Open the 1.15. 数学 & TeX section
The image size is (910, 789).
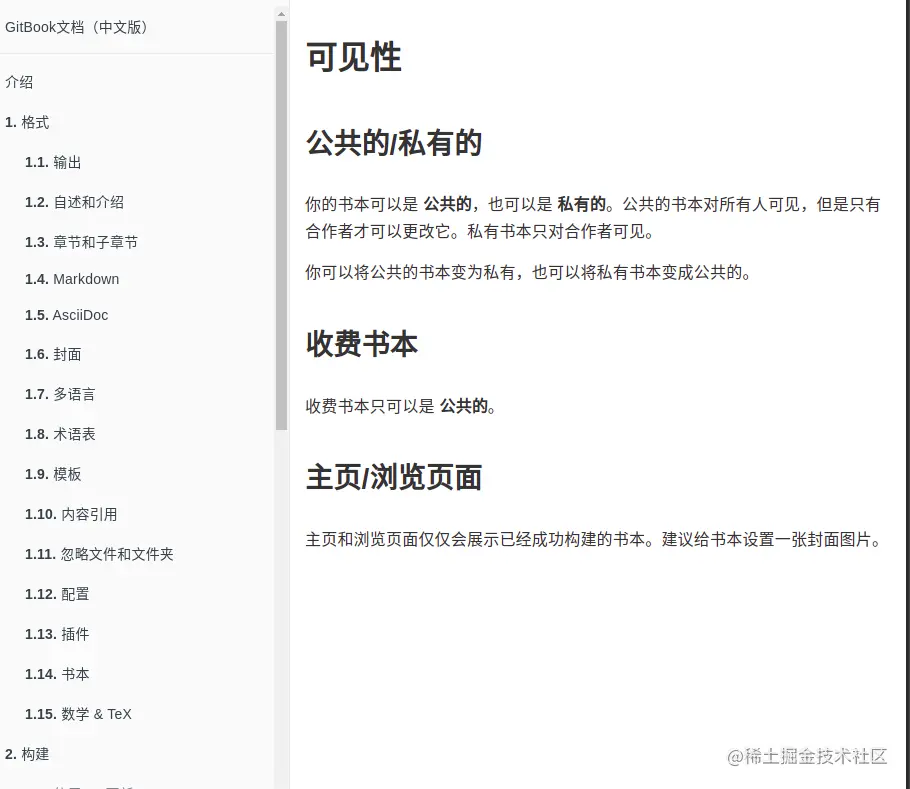(78, 714)
